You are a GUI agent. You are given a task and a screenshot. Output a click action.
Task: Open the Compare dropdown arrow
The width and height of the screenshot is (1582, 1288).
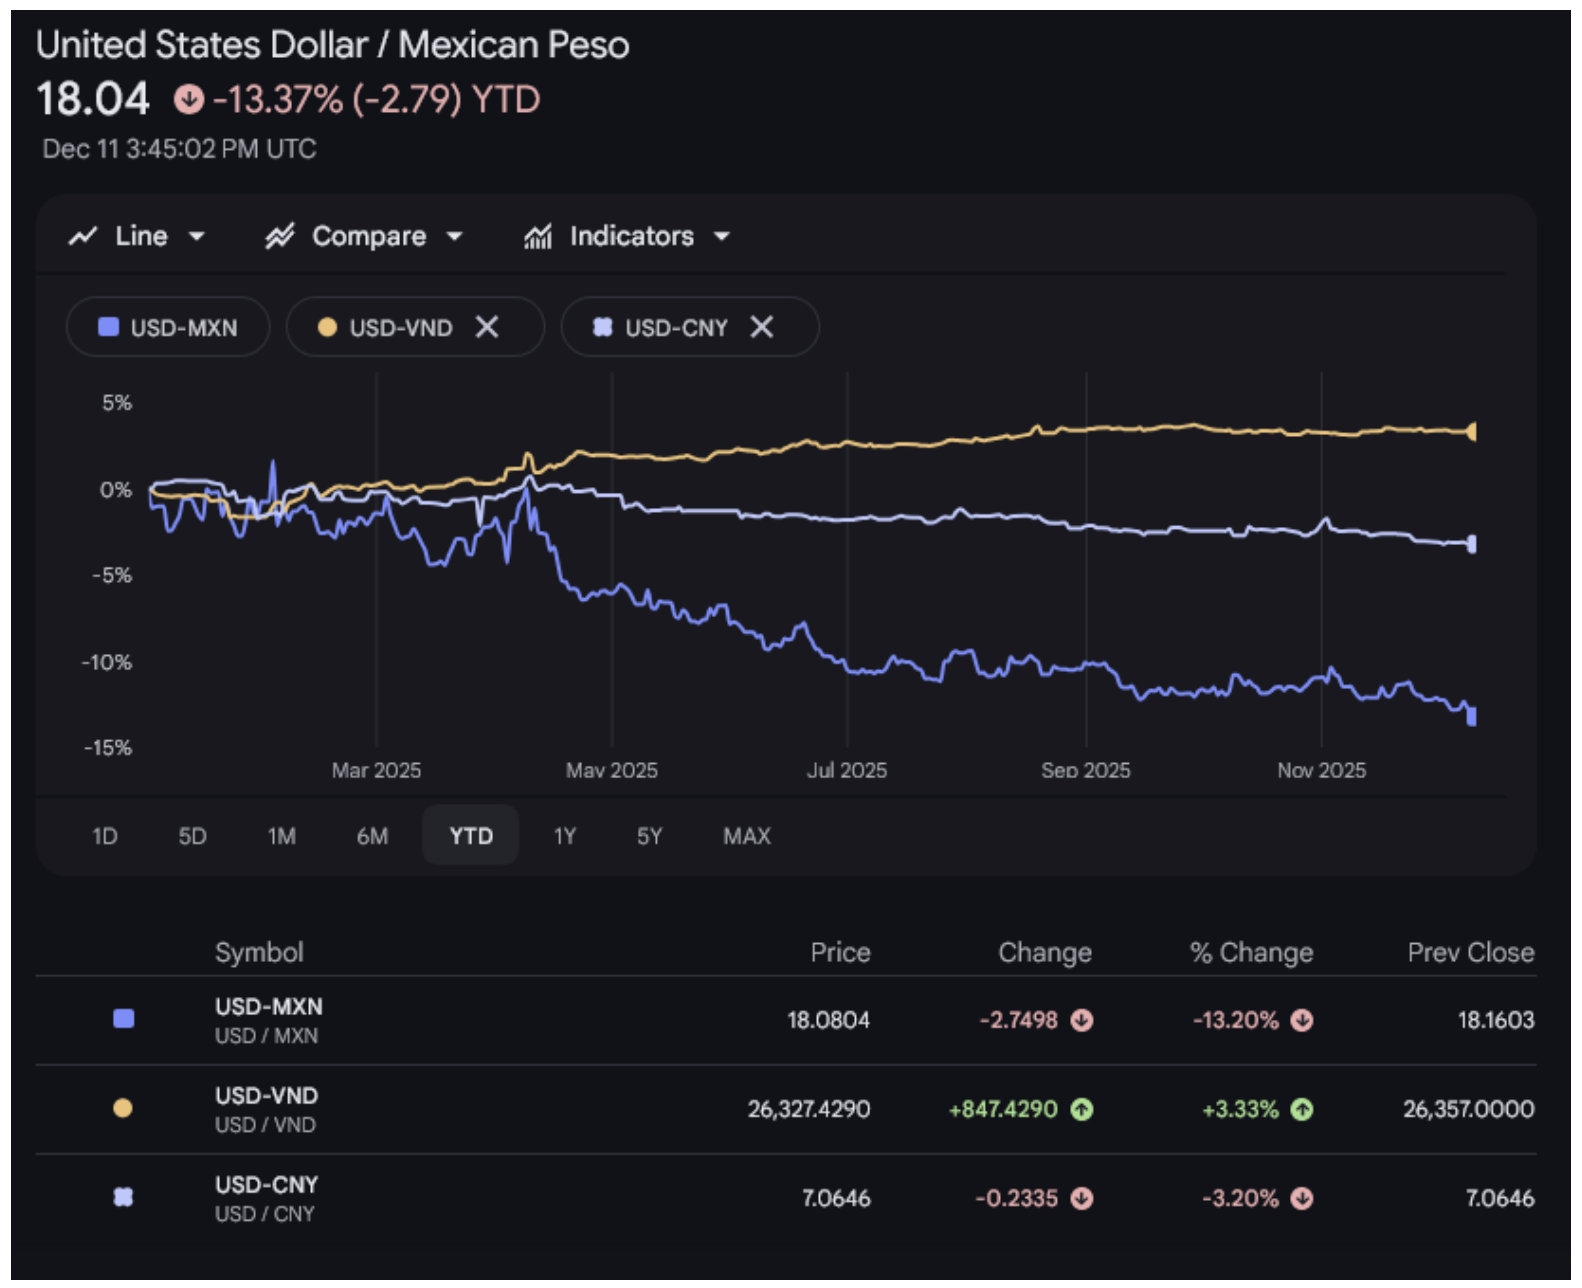pos(455,237)
